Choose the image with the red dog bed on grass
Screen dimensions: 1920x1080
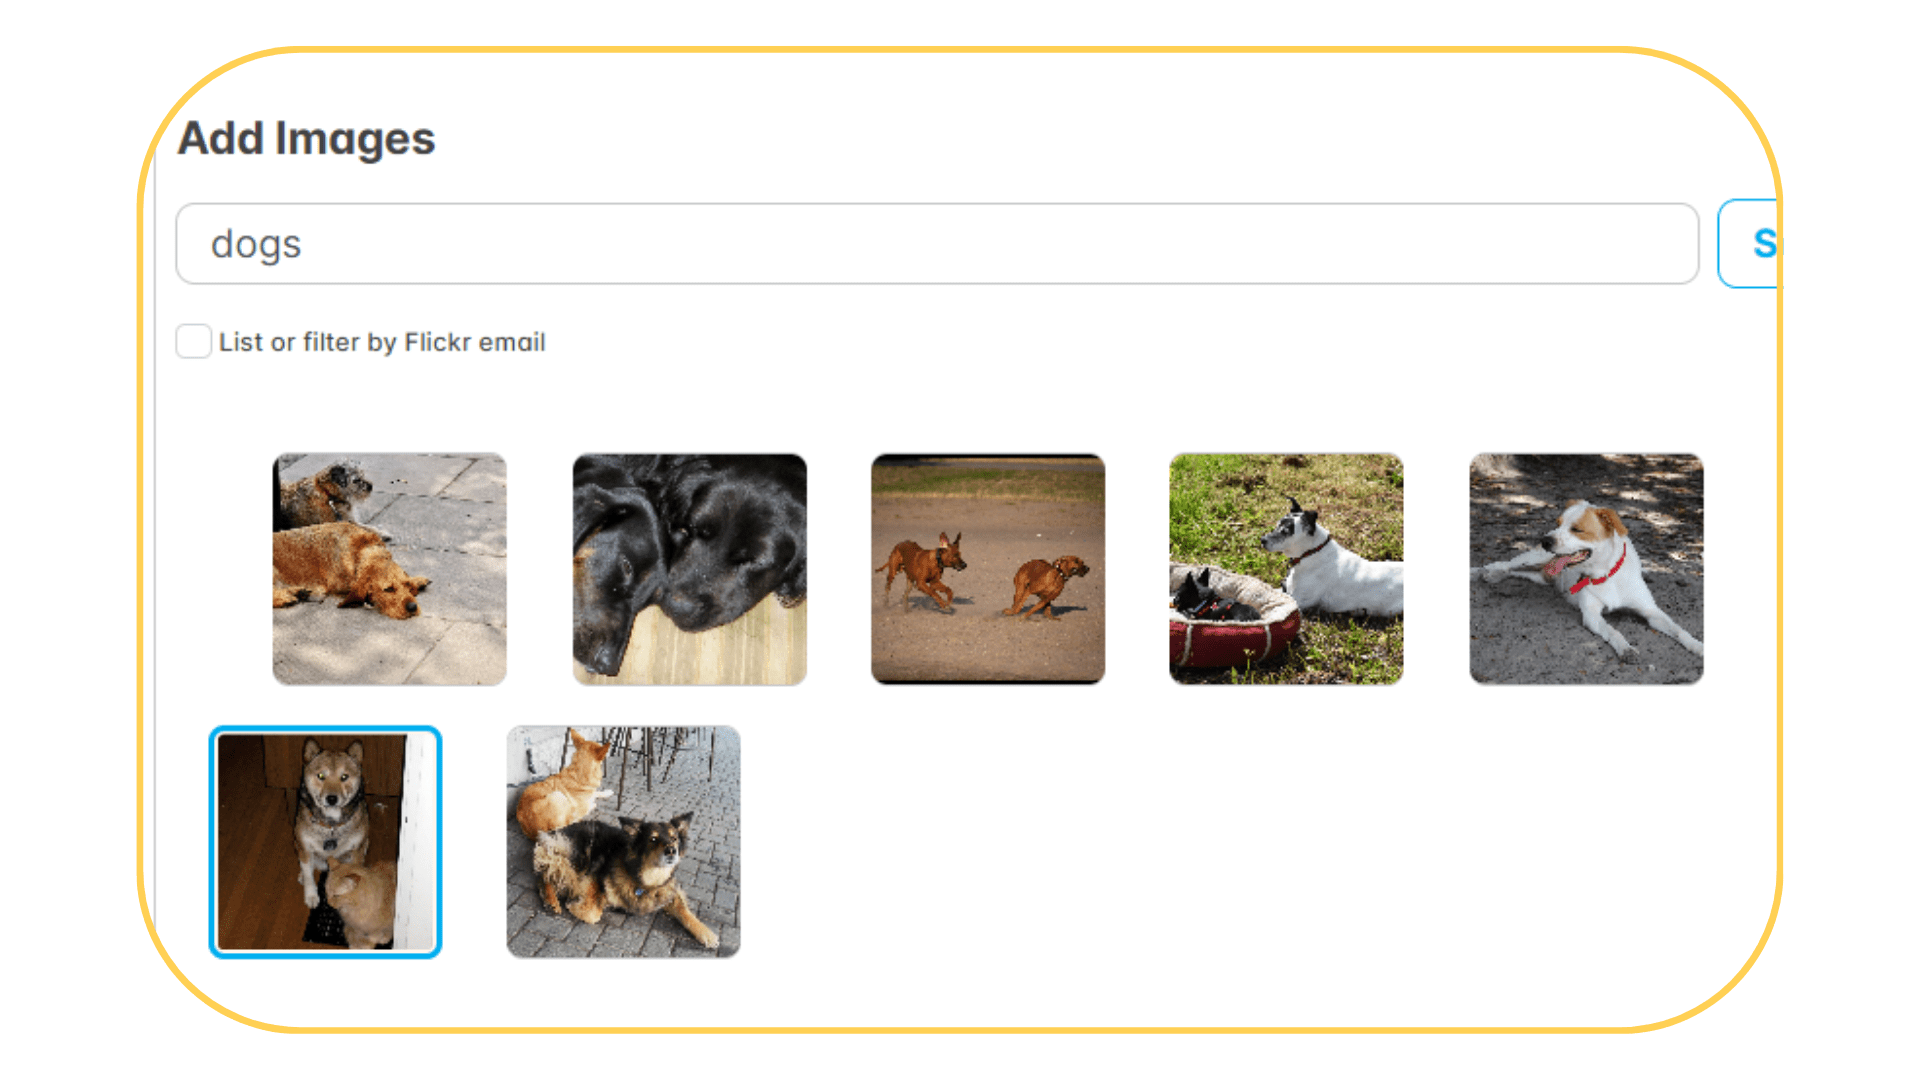[x=1286, y=569]
